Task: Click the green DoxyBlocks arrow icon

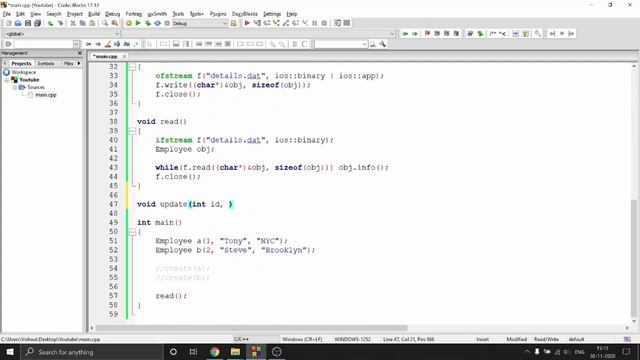Action: 480,33
